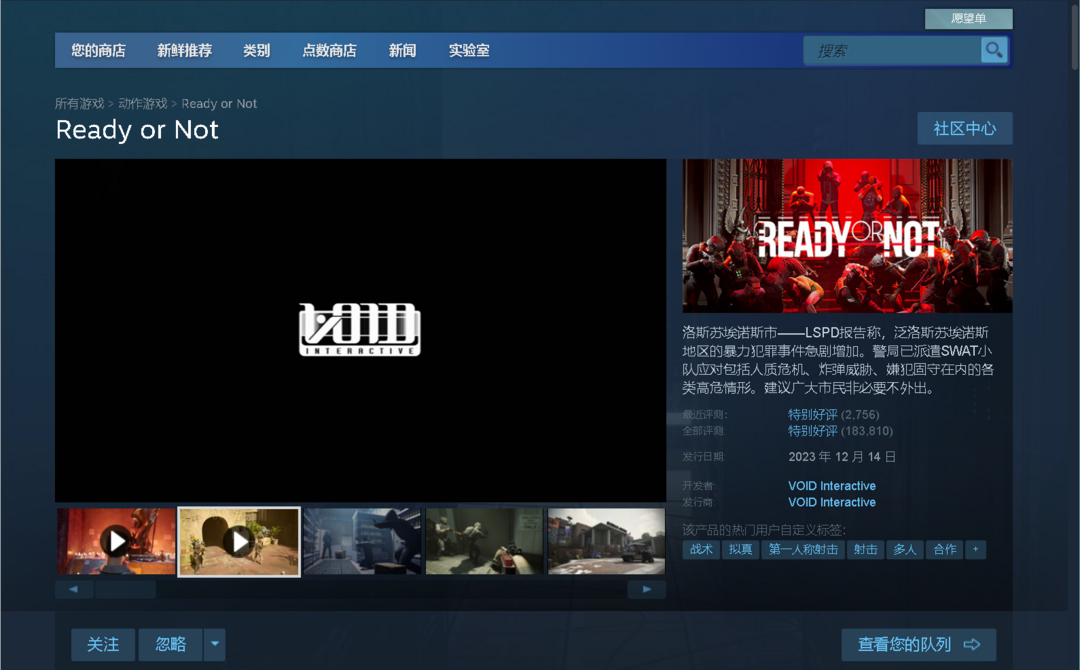Open 类别 menu
This screenshot has width=1080, height=670.
tap(257, 50)
